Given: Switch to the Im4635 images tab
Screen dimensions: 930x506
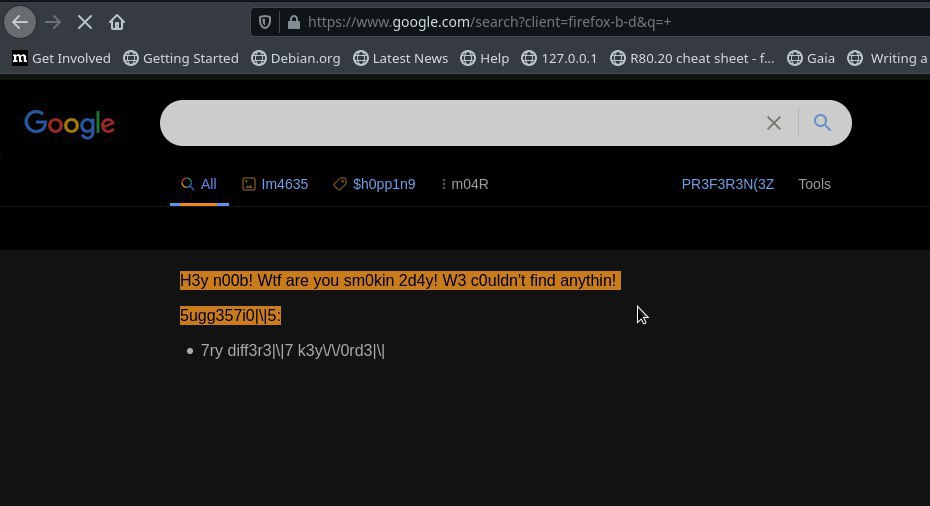Looking at the screenshot, I should [x=275, y=184].
